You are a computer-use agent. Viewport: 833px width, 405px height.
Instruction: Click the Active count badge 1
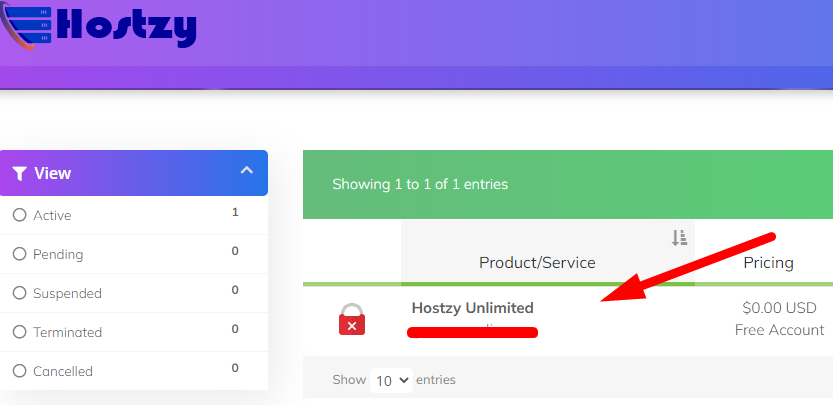235,213
